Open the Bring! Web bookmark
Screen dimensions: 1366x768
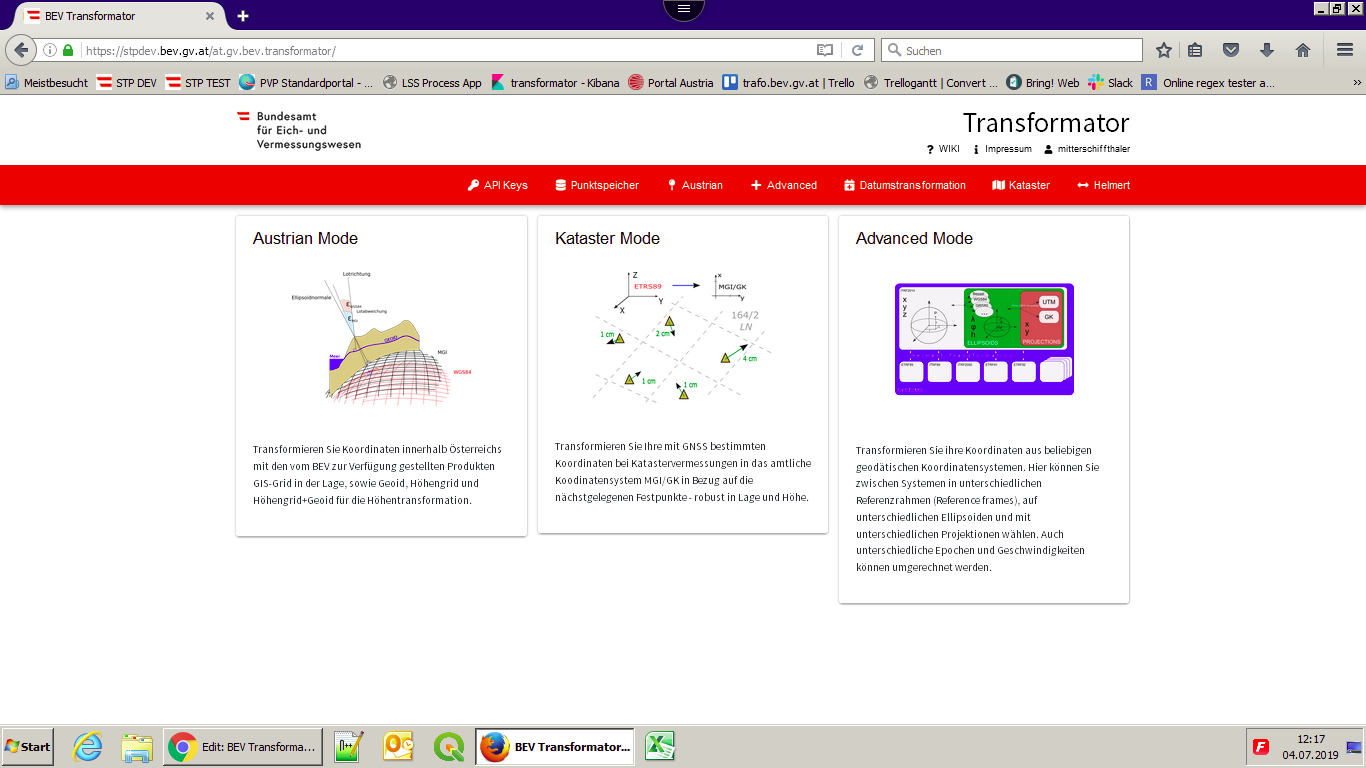click(x=1043, y=83)
